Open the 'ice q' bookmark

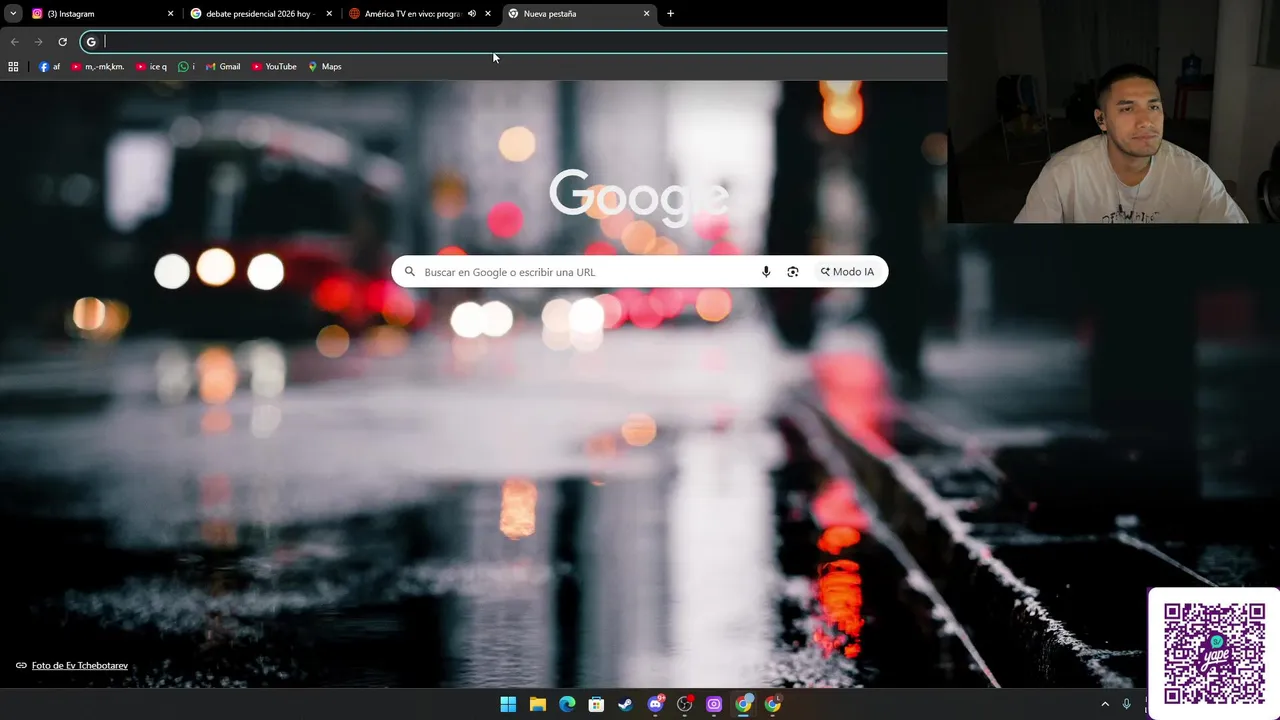pyautogui.click(x=151, y=66)
